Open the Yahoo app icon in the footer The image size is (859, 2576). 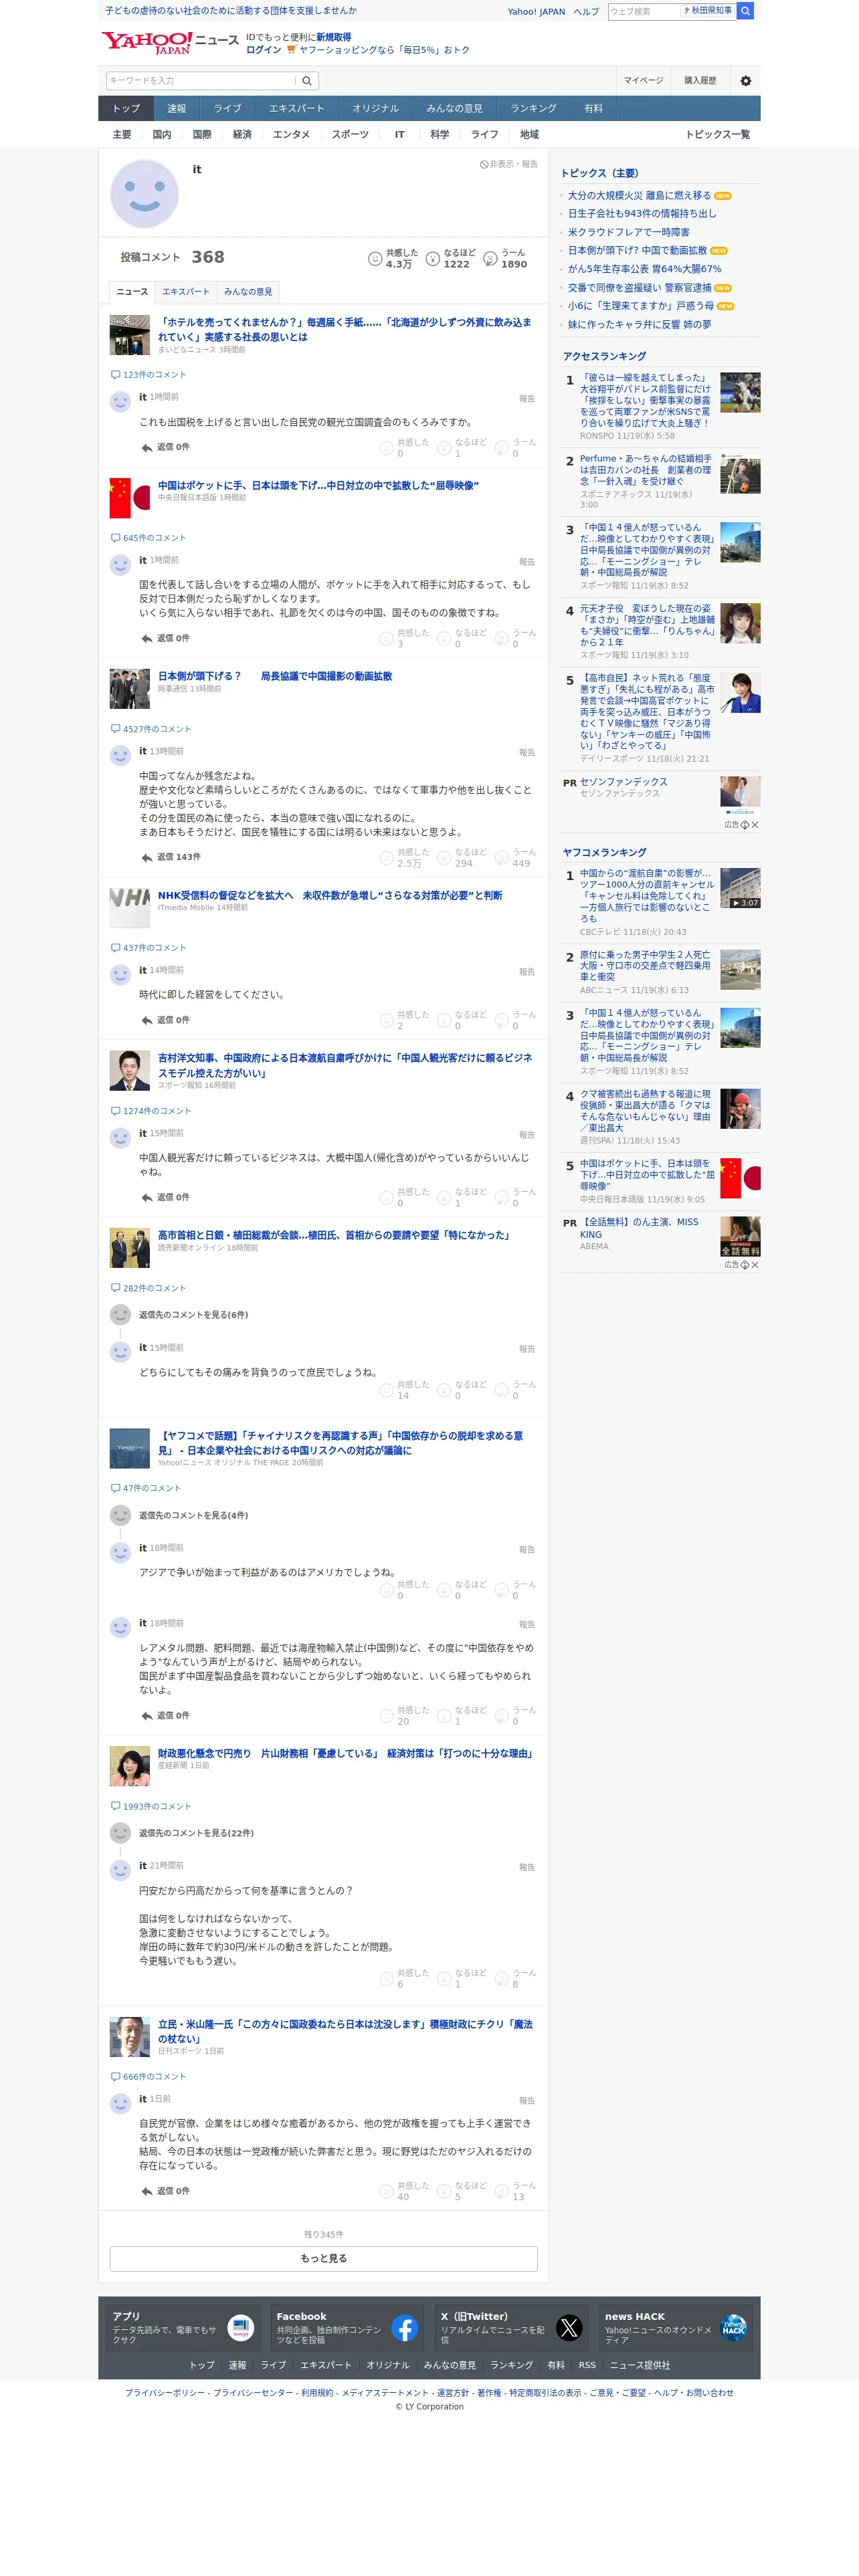click(240, 2328)
